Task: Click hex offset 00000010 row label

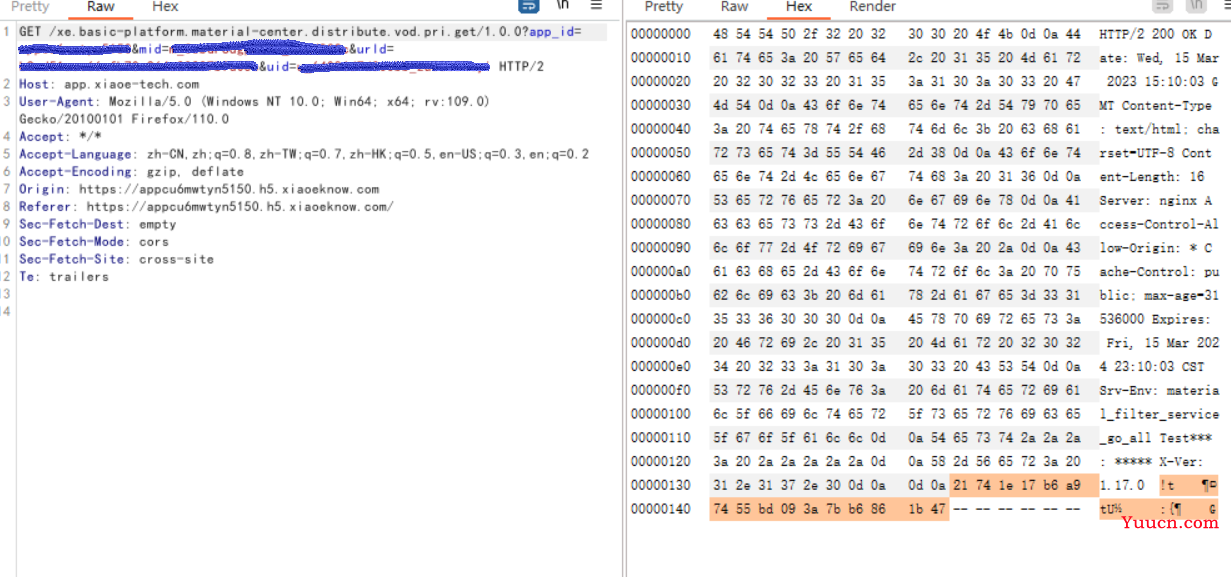Action: point(660,58)
